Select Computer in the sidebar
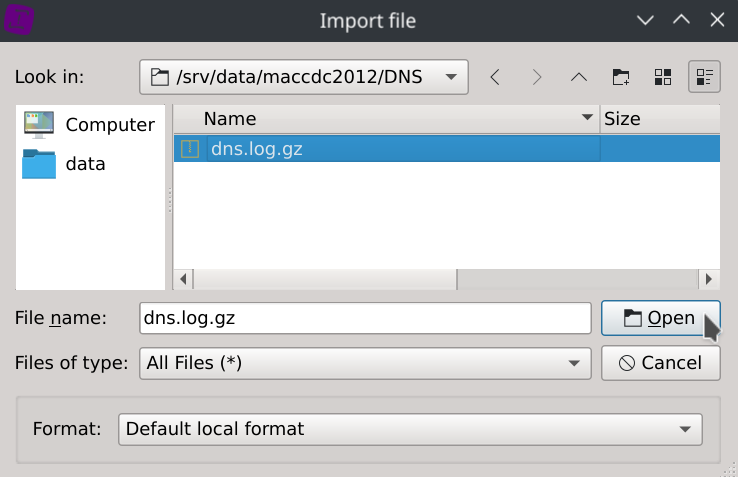This screenshot has height=477, width=738. tap(89, 124)
